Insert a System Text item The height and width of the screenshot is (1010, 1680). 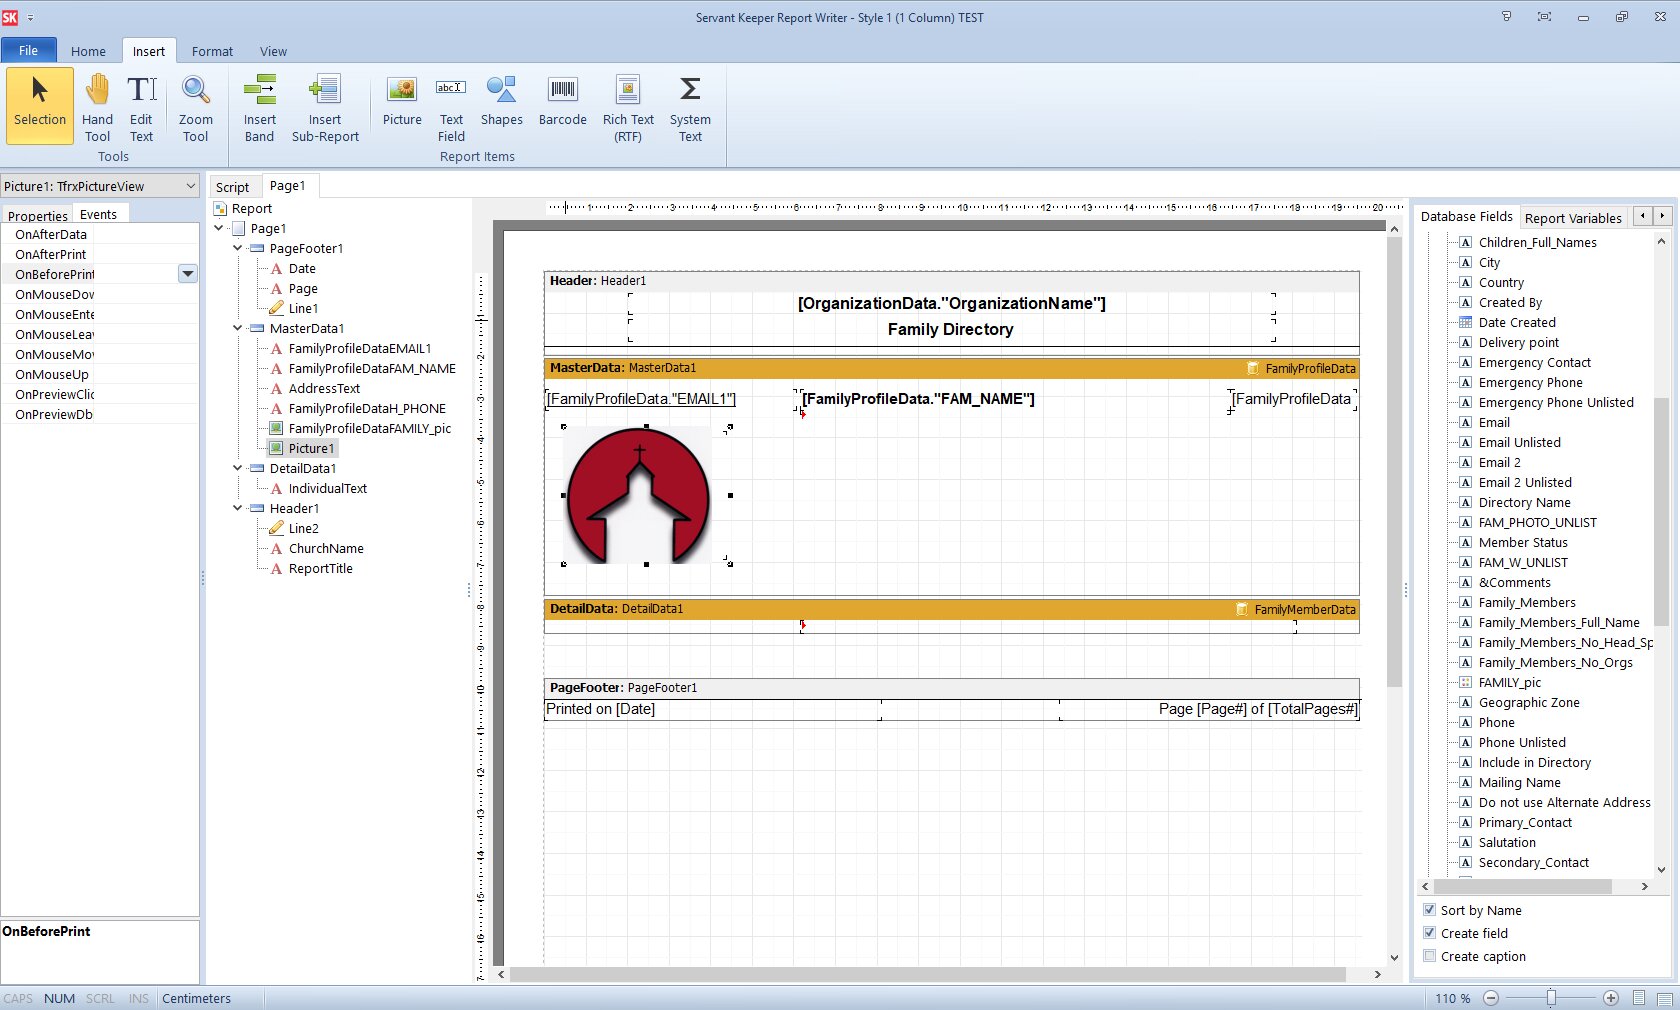click(689, 105)
